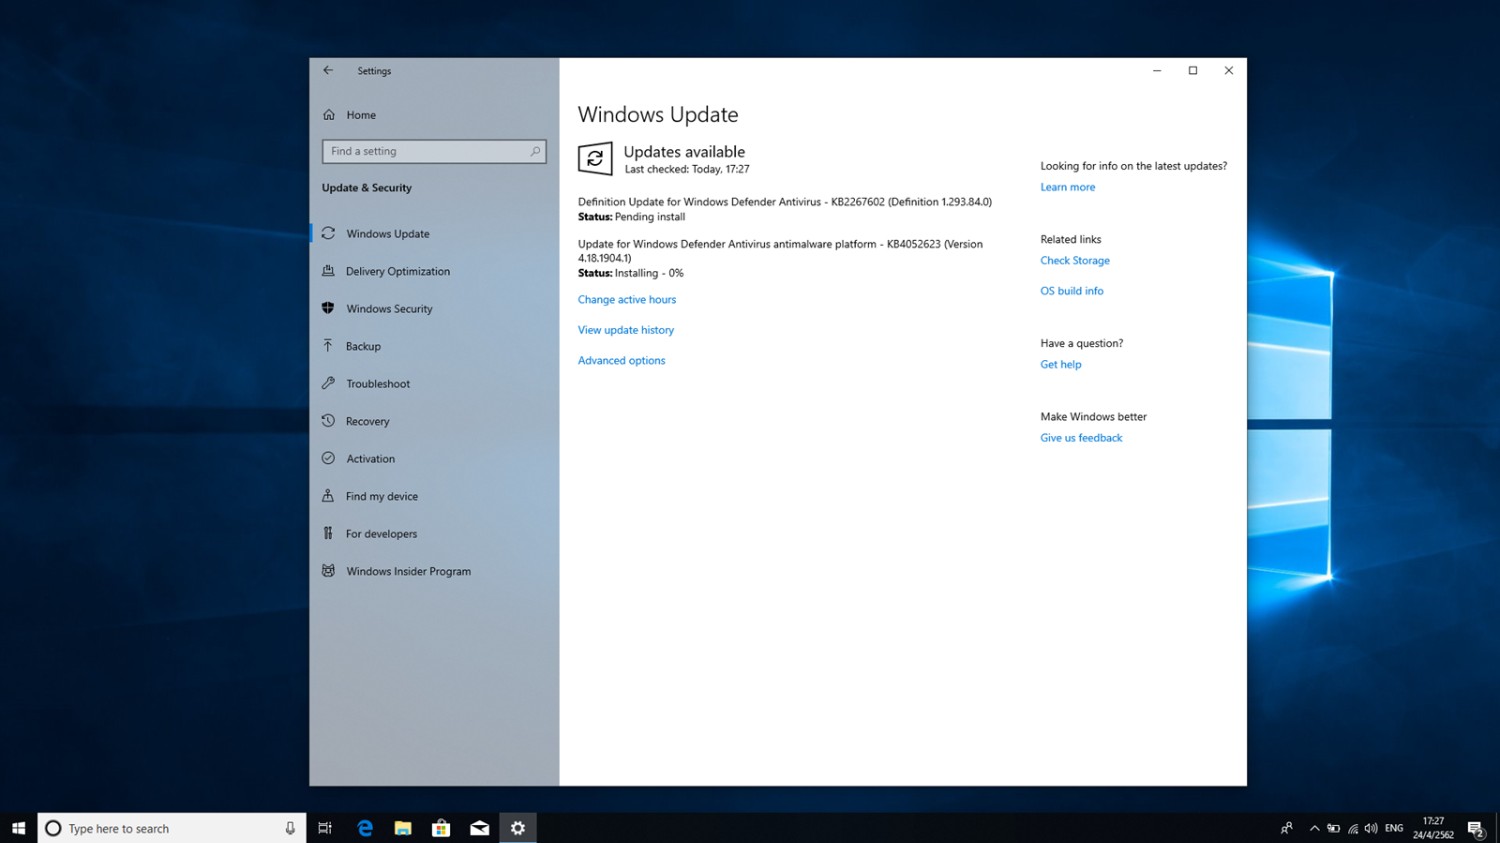Open Windows Security from the sidebar
1500x843 pixels.
(389, 309)
